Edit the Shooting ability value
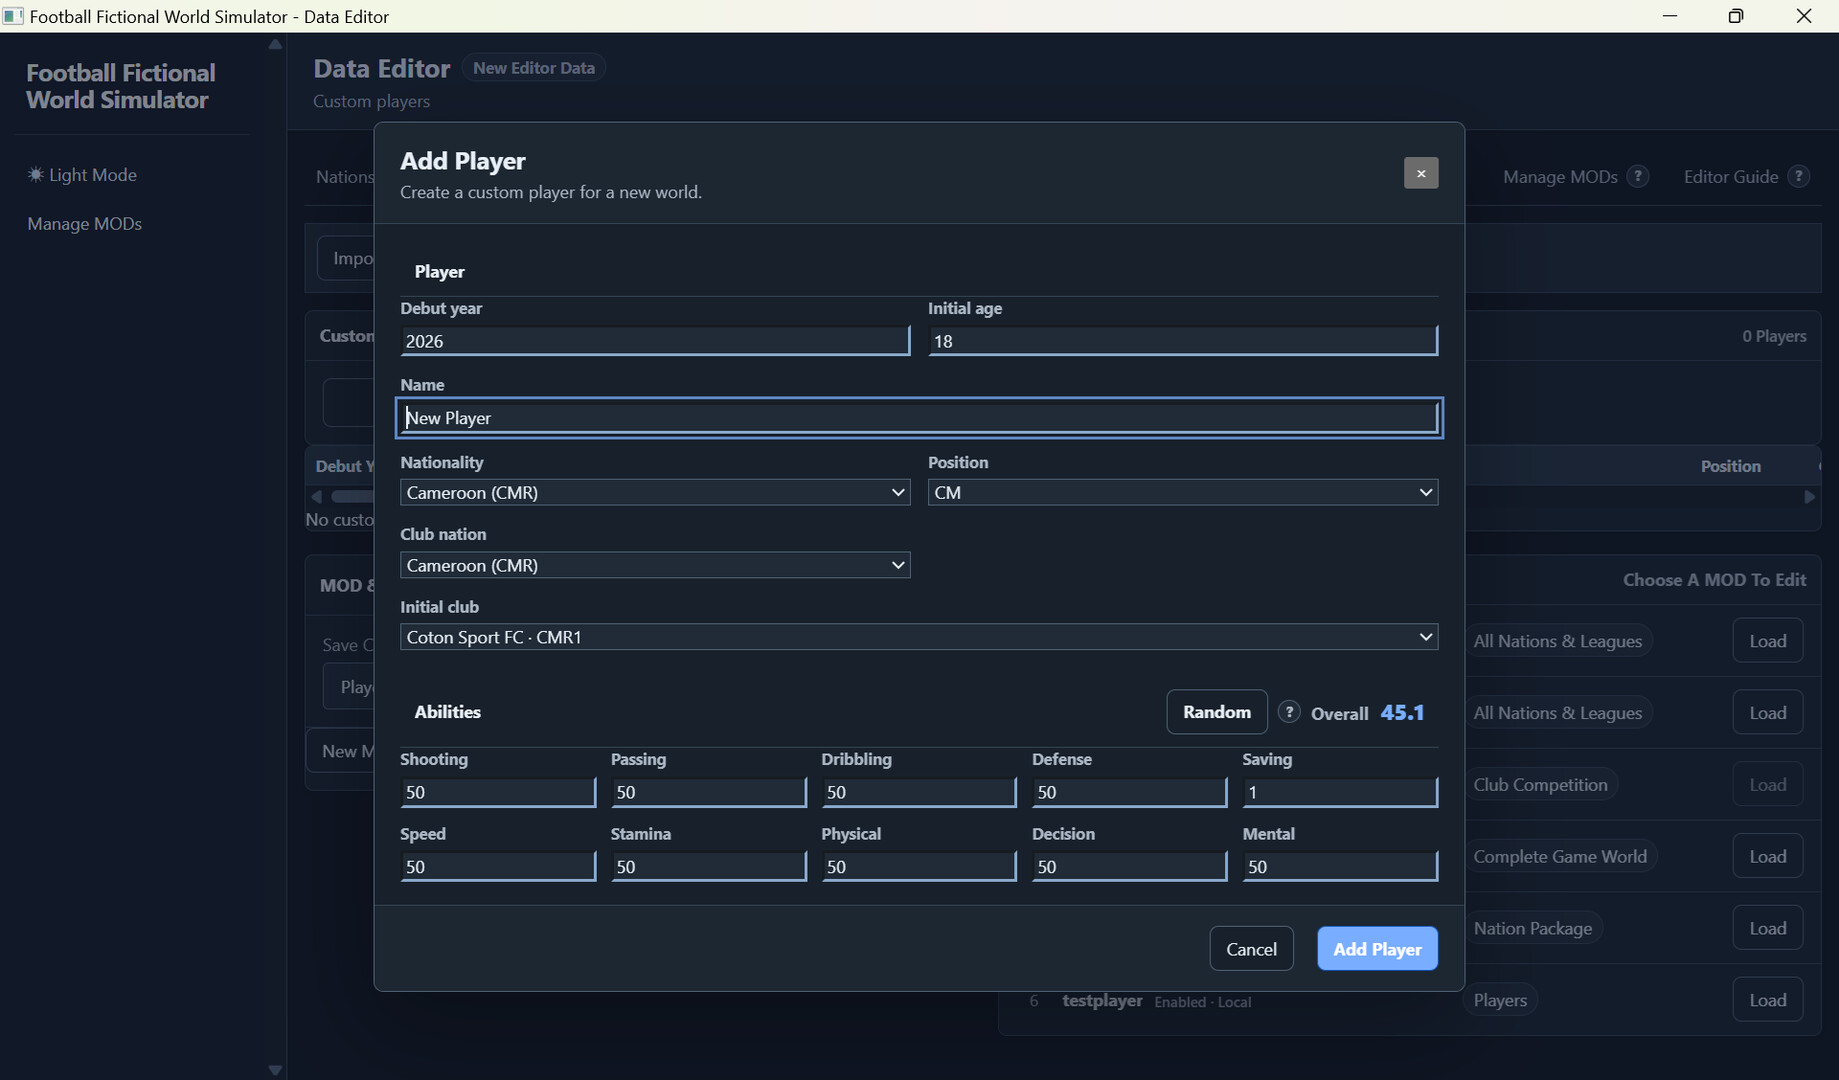1839x1080 pixels. coord(498,792)
